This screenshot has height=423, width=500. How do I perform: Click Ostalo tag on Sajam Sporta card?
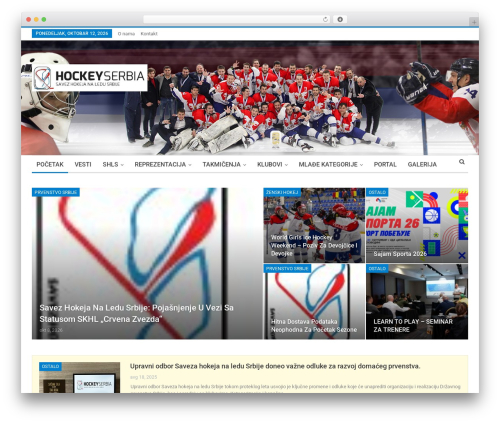point(377,192)
